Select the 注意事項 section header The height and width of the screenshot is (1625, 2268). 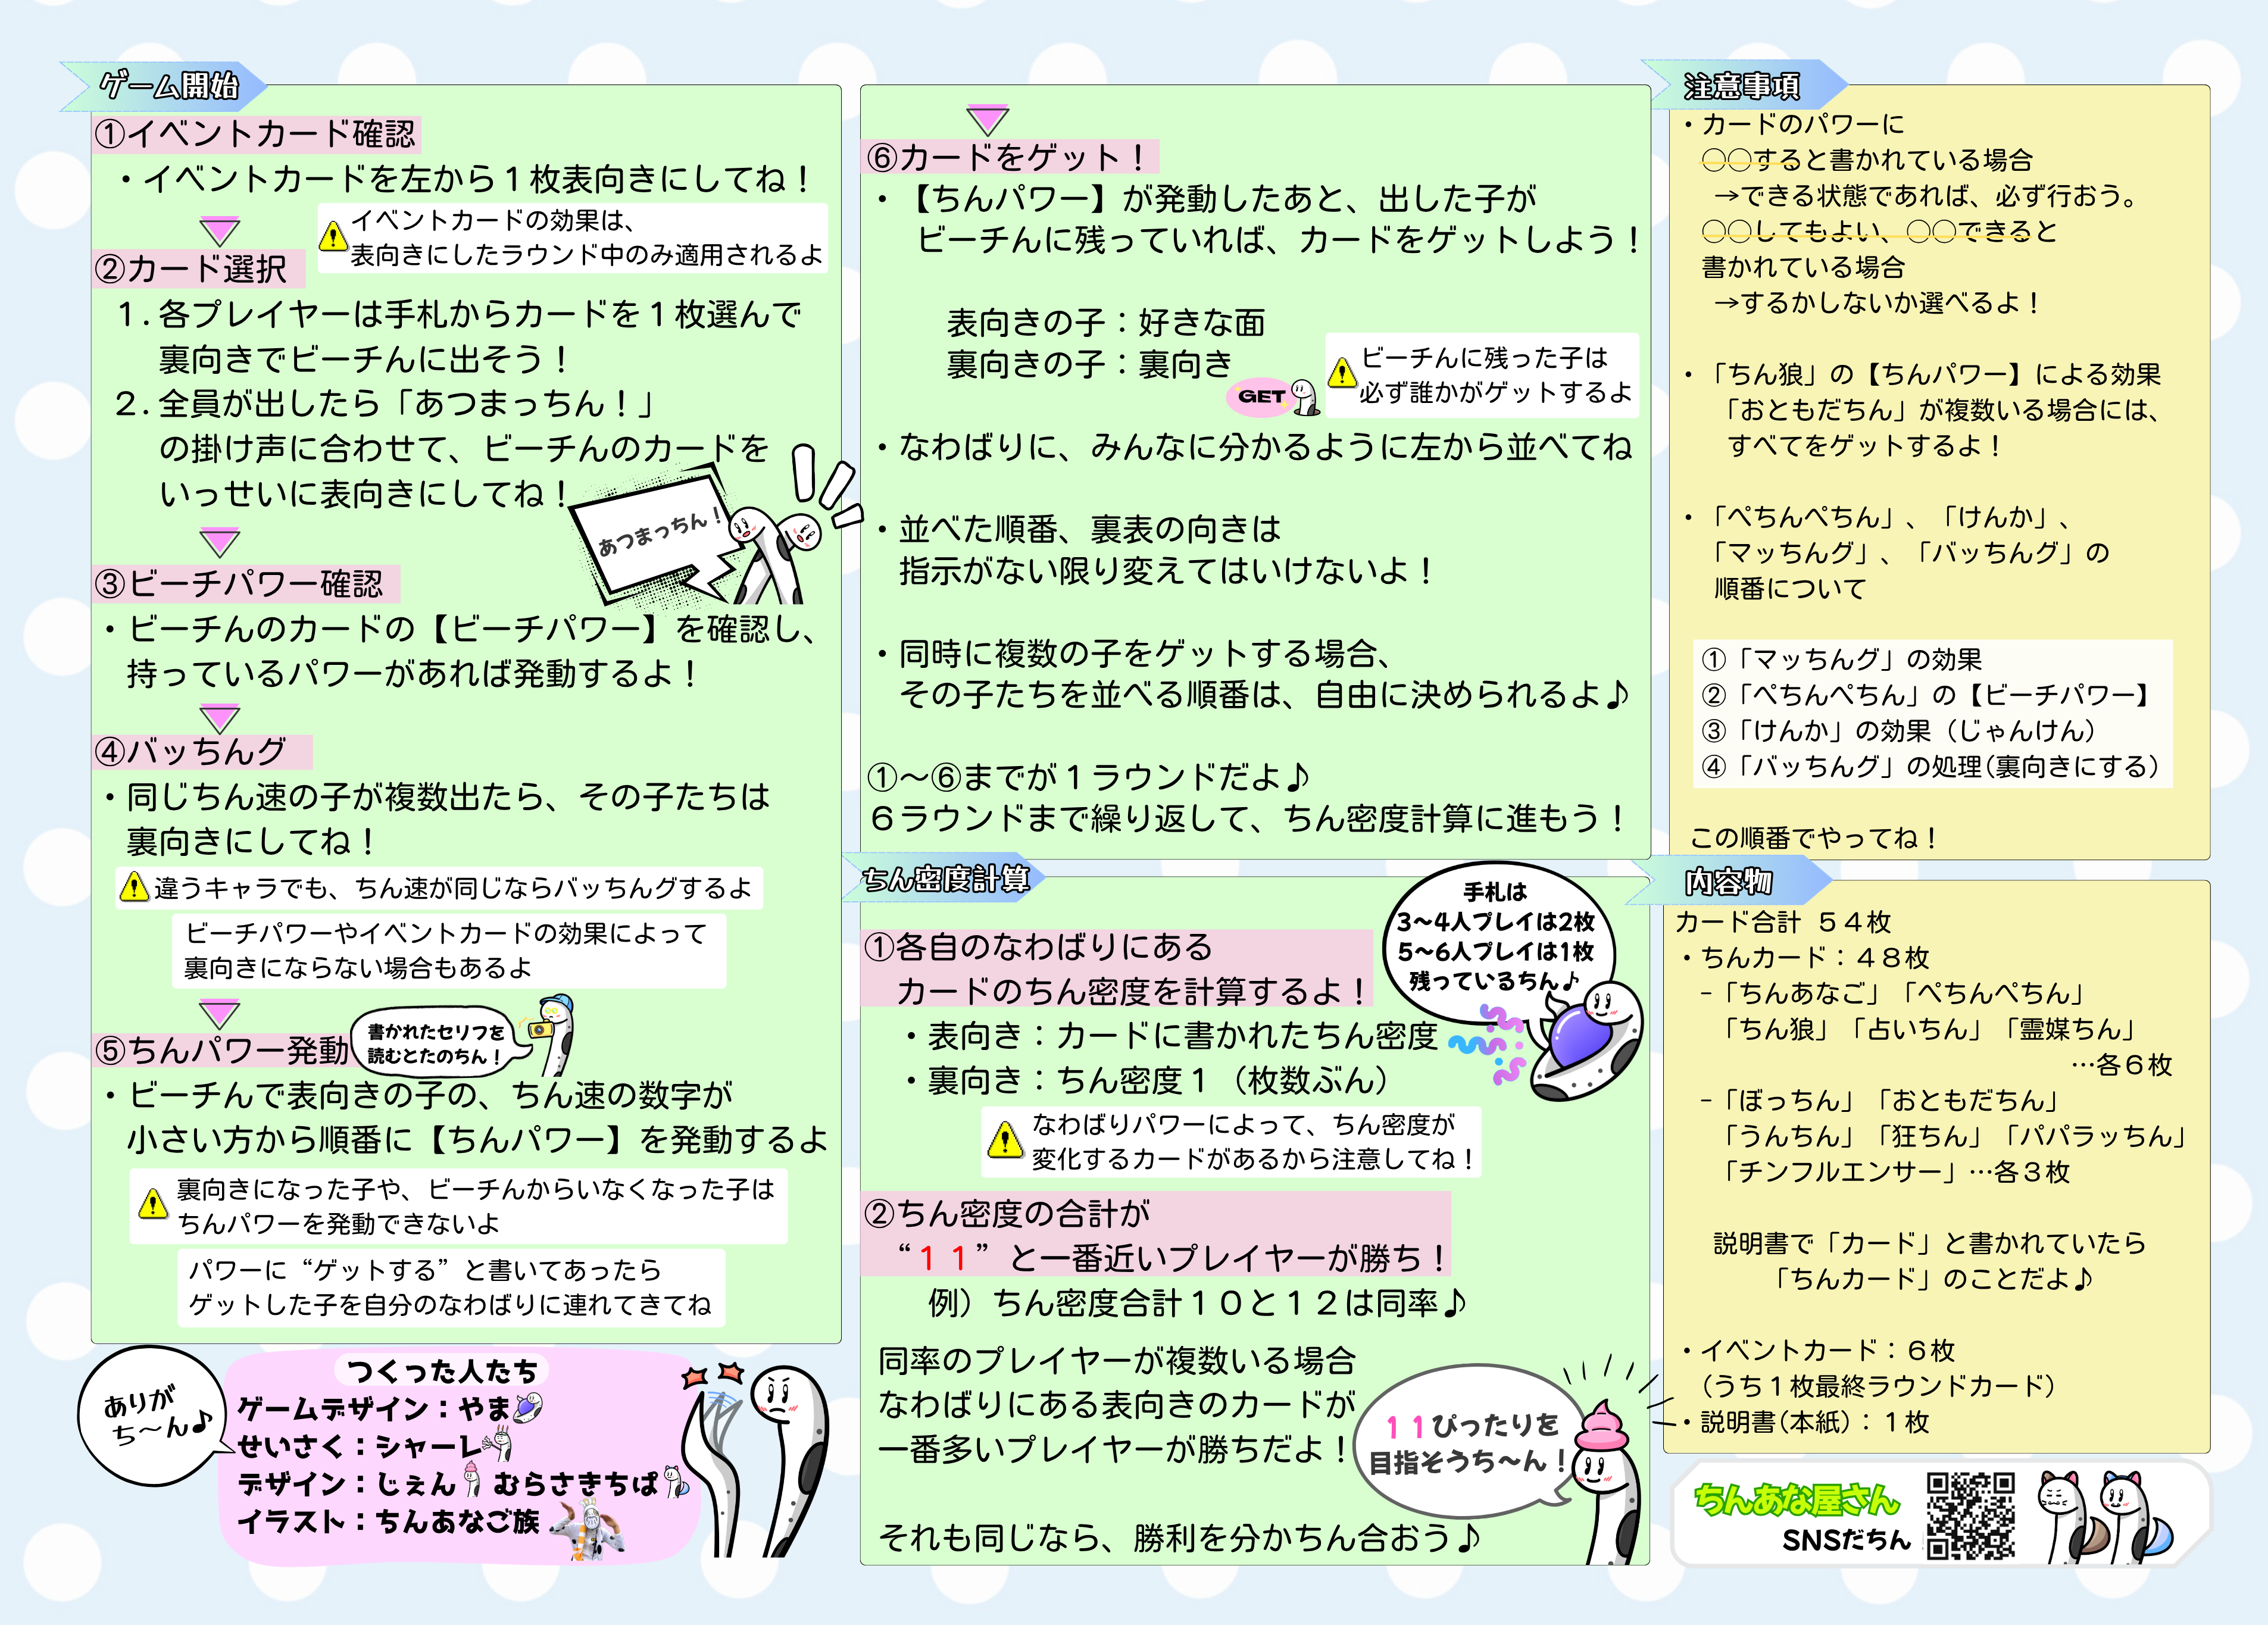tap(1741, 87)
